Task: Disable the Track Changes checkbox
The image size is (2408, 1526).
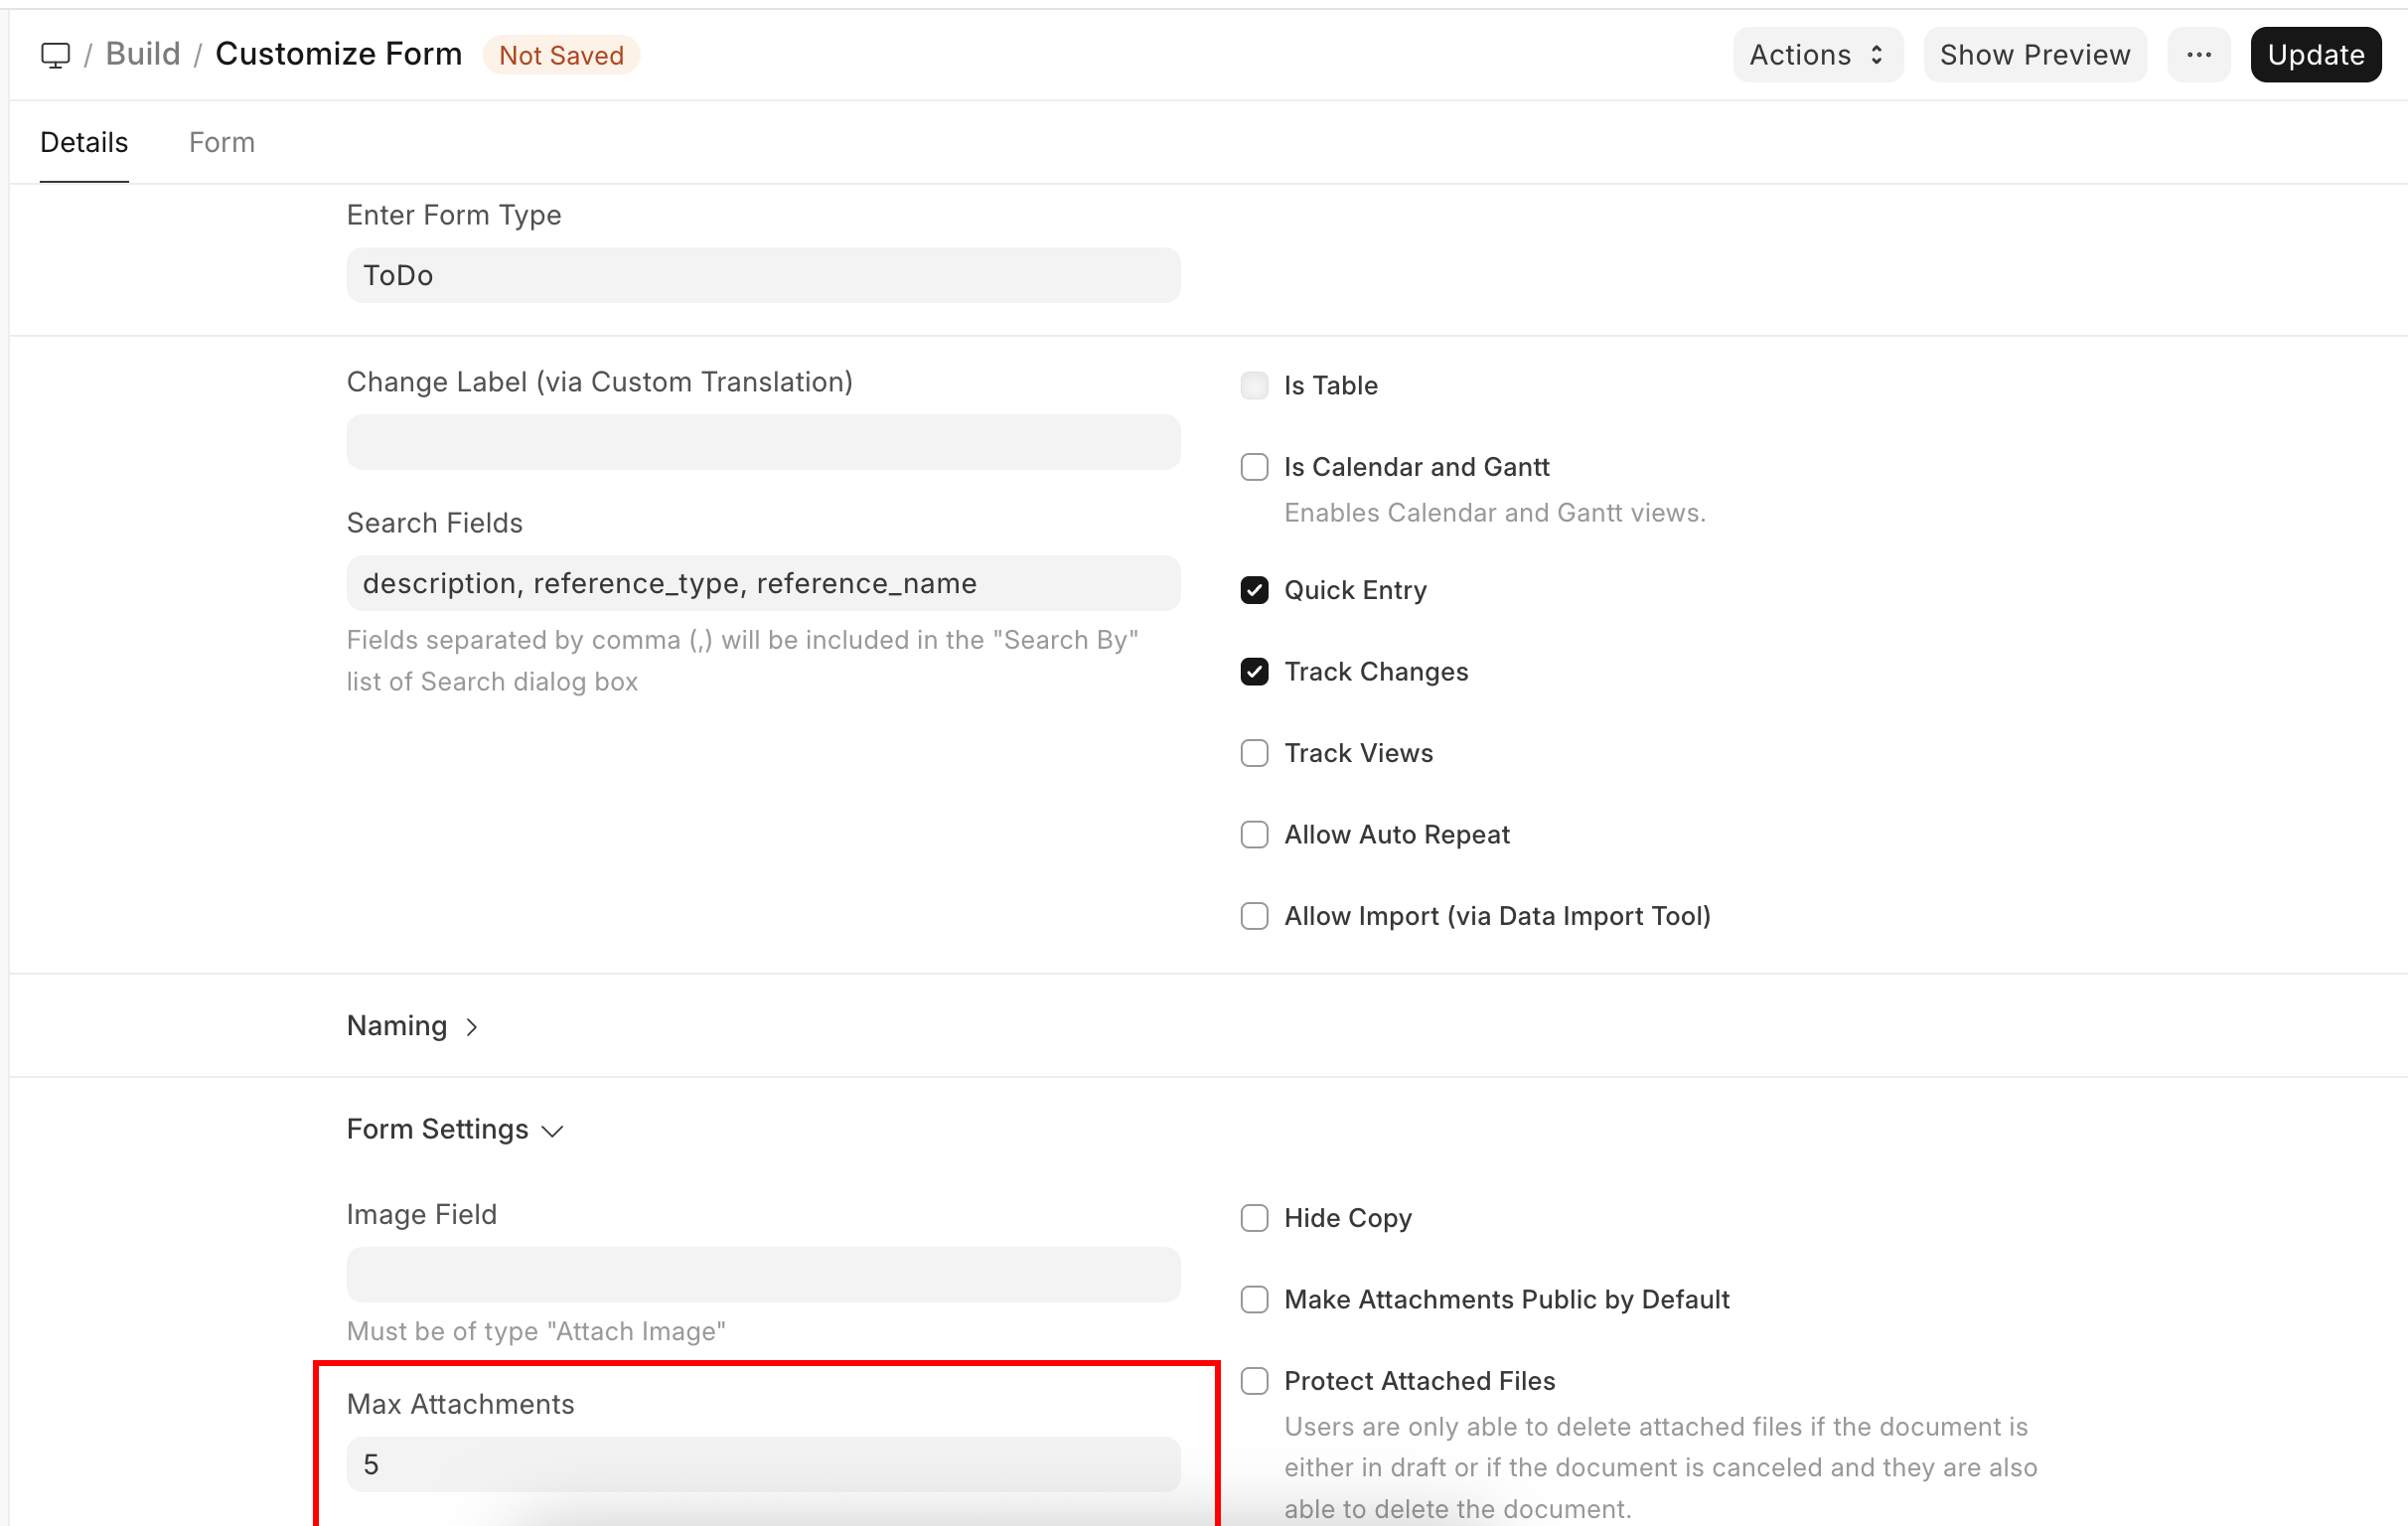Action: pos(1254,672)
